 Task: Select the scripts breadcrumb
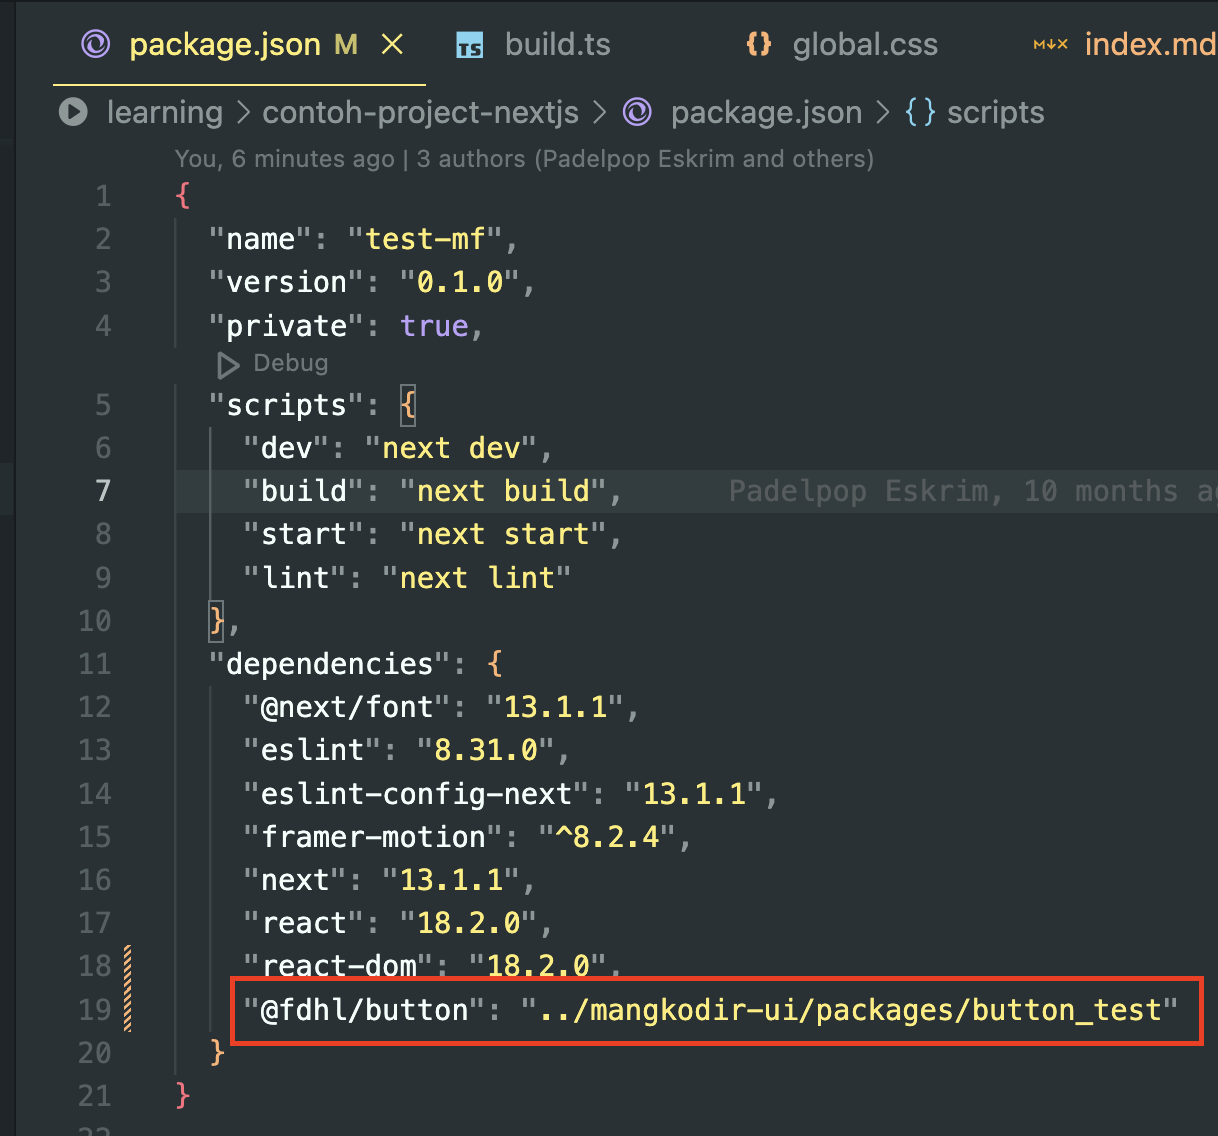pyautogui.click(x=995, y=112)
